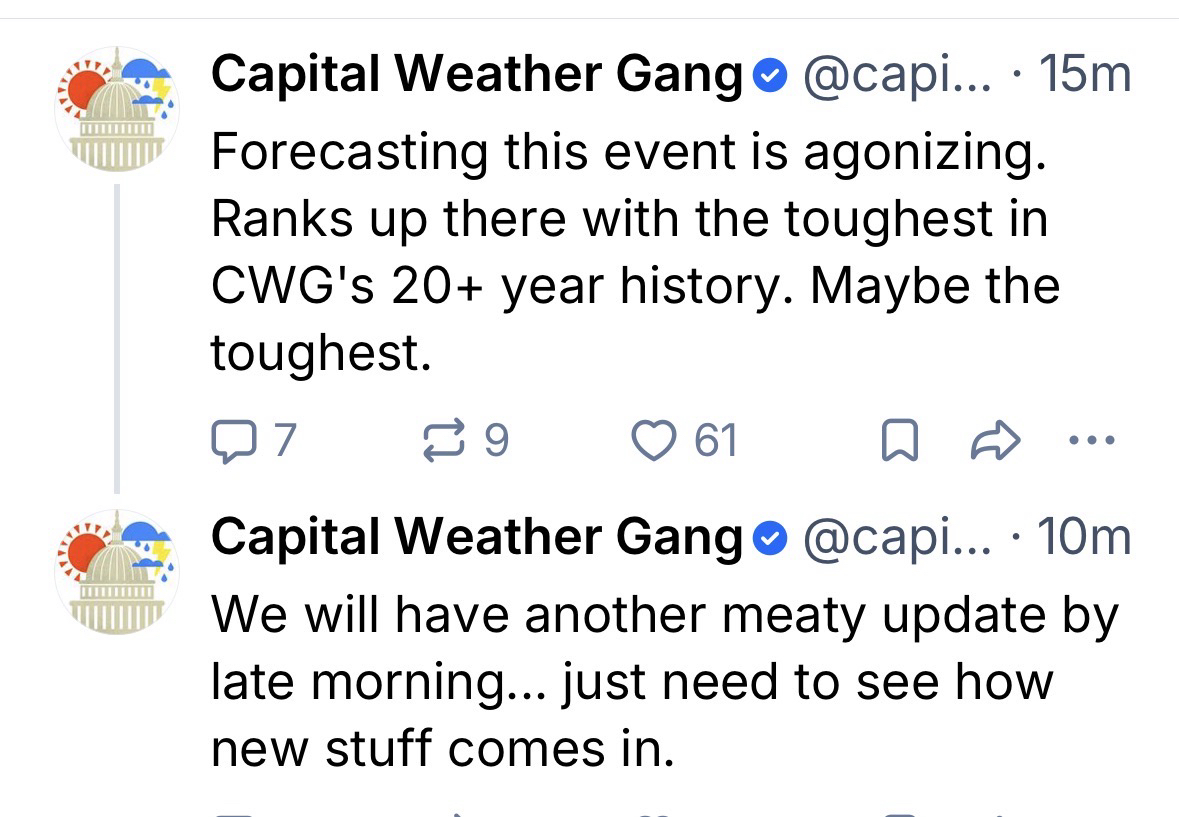The image size is (1179, 817).
Task: Click verified badge on the 15m tweet
Action: pos(767,77)
